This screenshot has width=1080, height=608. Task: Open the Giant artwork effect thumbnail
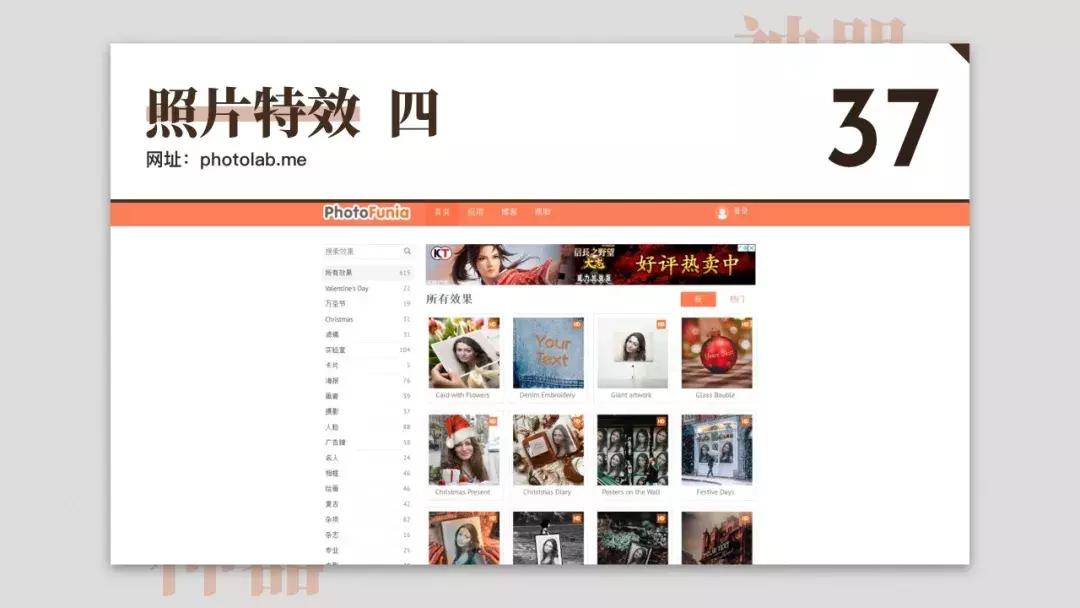point(632,353)
